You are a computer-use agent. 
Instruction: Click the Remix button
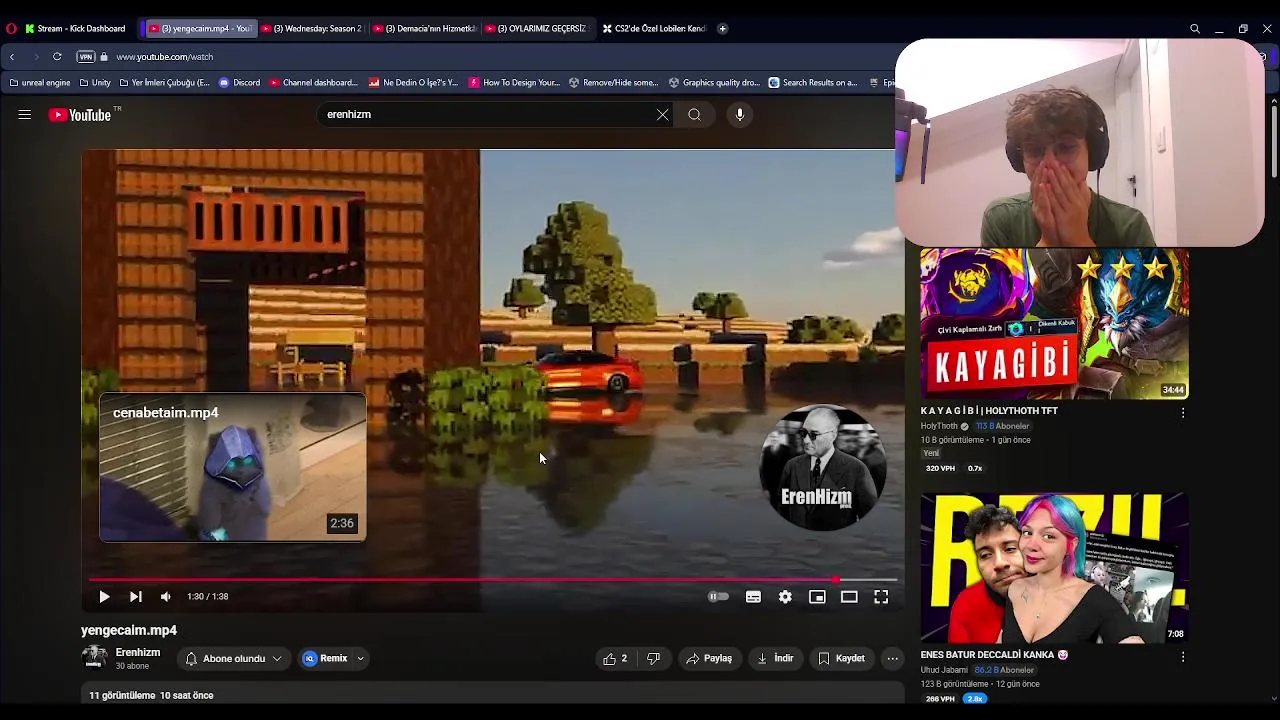point(325,659)
